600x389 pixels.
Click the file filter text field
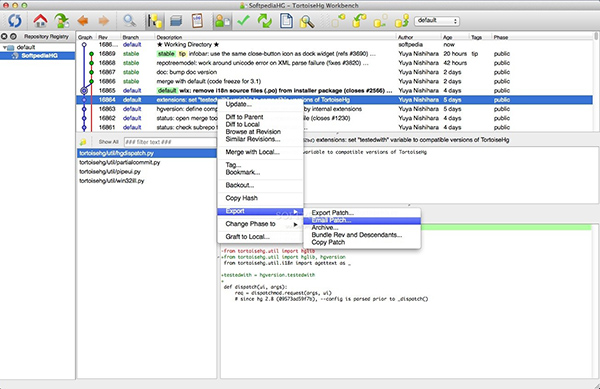click(x=170, y=142)
